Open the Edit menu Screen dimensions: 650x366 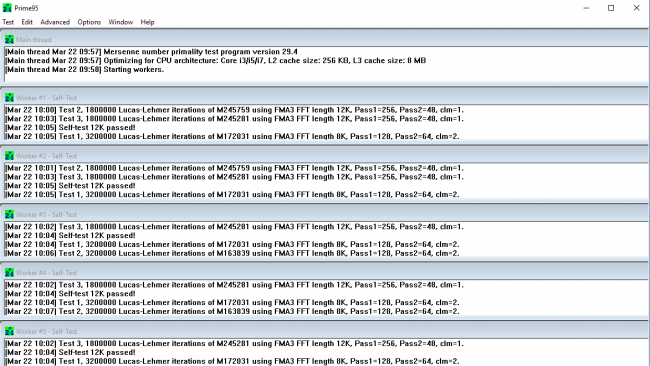pos(27,22)
